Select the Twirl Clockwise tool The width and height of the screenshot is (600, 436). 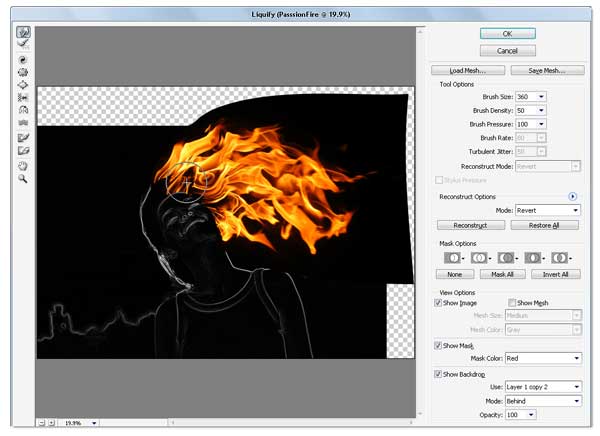(x=22, y=60)
